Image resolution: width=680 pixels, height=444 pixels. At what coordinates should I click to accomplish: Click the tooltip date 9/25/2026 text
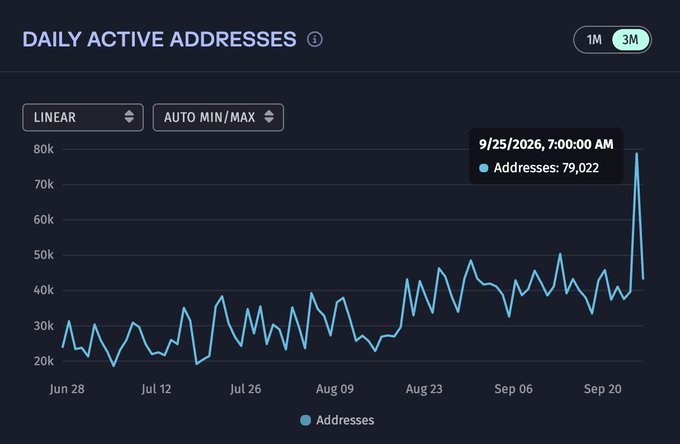tap(510, 144)
